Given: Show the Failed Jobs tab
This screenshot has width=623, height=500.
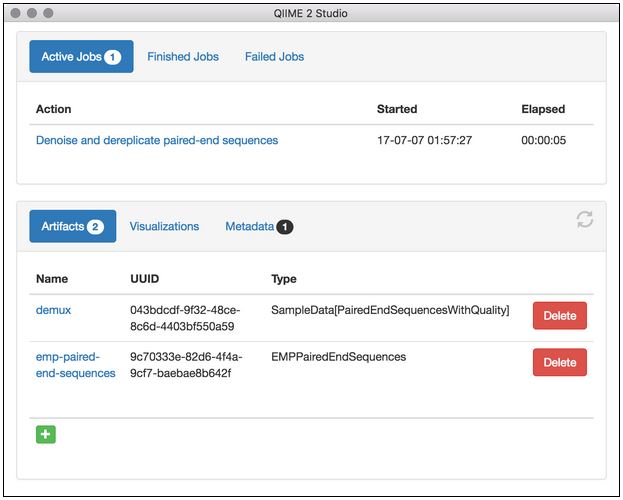Looking at the screenshot, I should coord(274,57).
